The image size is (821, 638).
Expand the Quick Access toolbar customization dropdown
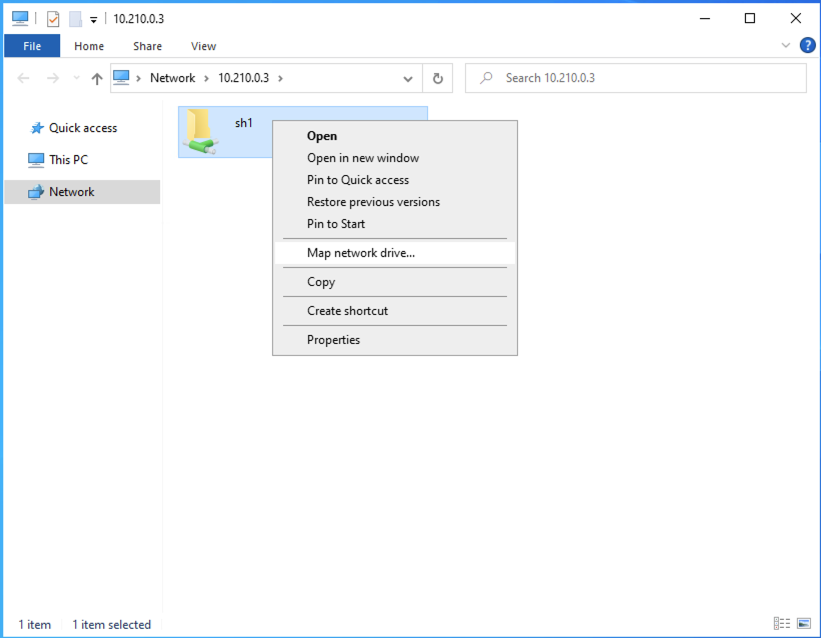tap(94, 17)
